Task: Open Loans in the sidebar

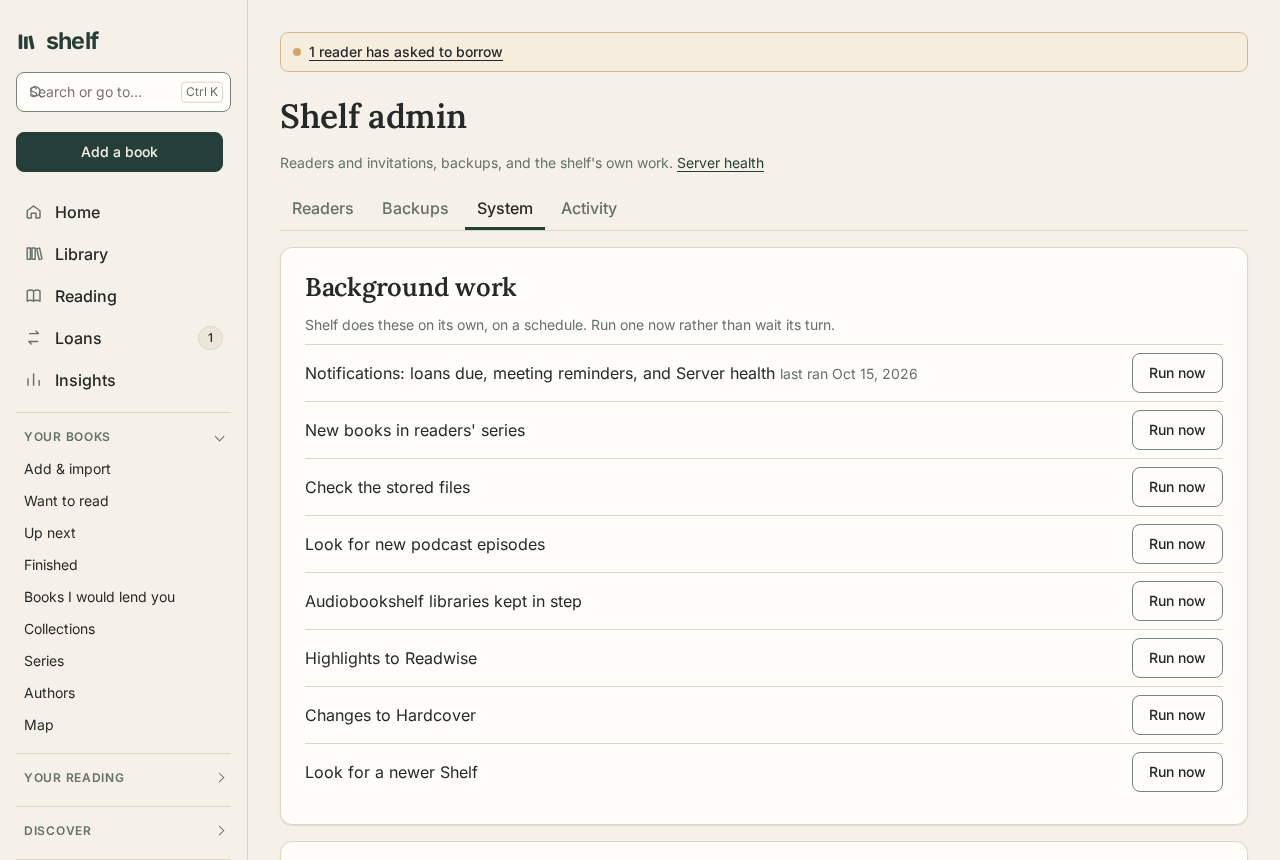Action: [123, 338]
